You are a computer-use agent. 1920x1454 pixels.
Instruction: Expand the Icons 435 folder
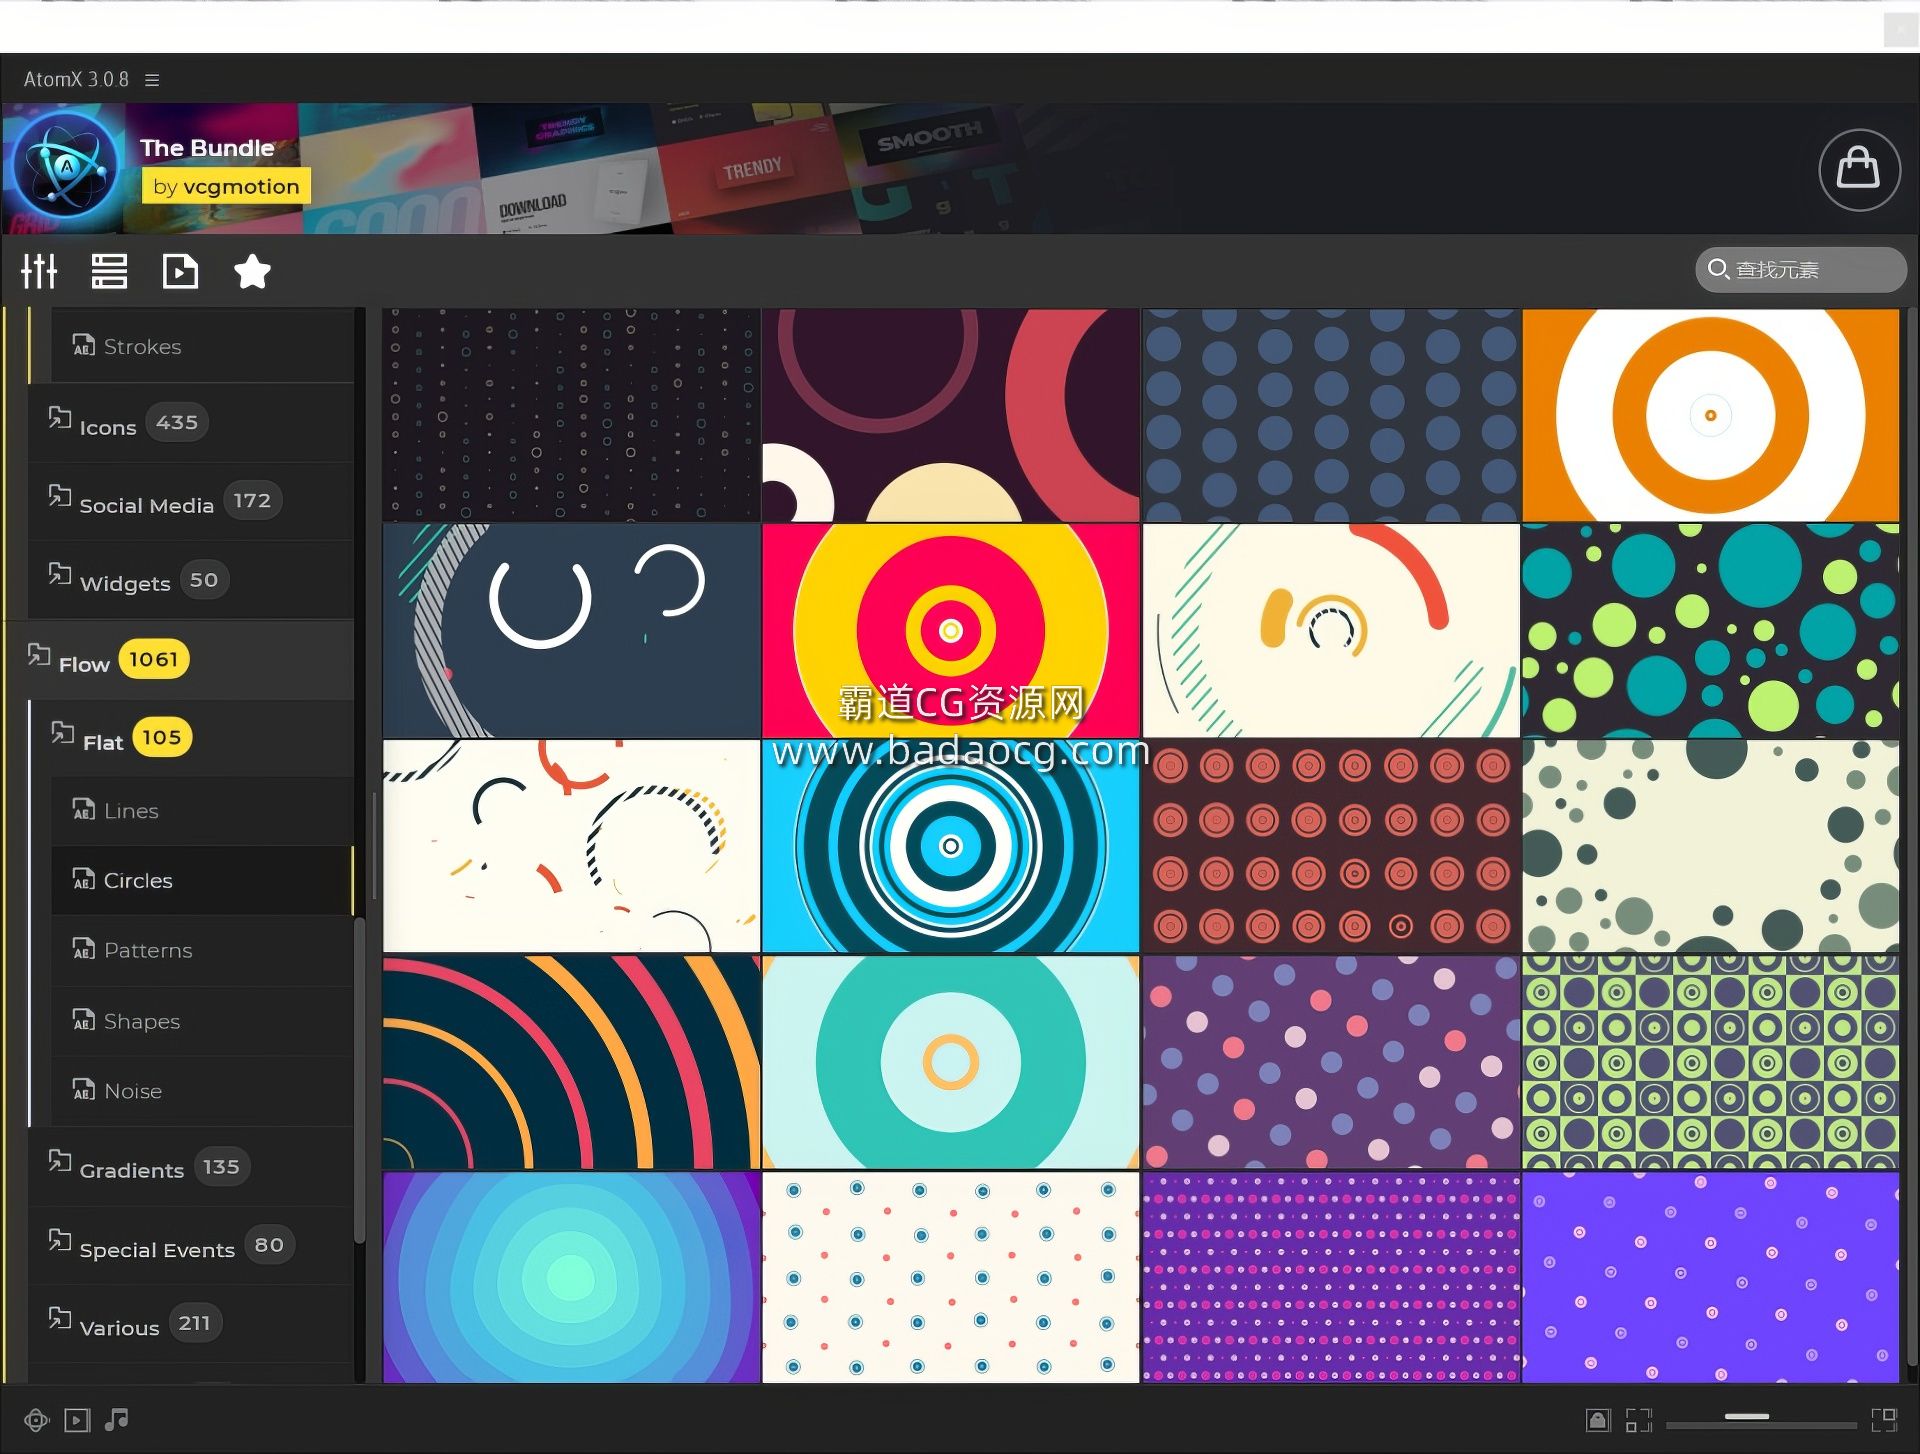coord(191,423)
